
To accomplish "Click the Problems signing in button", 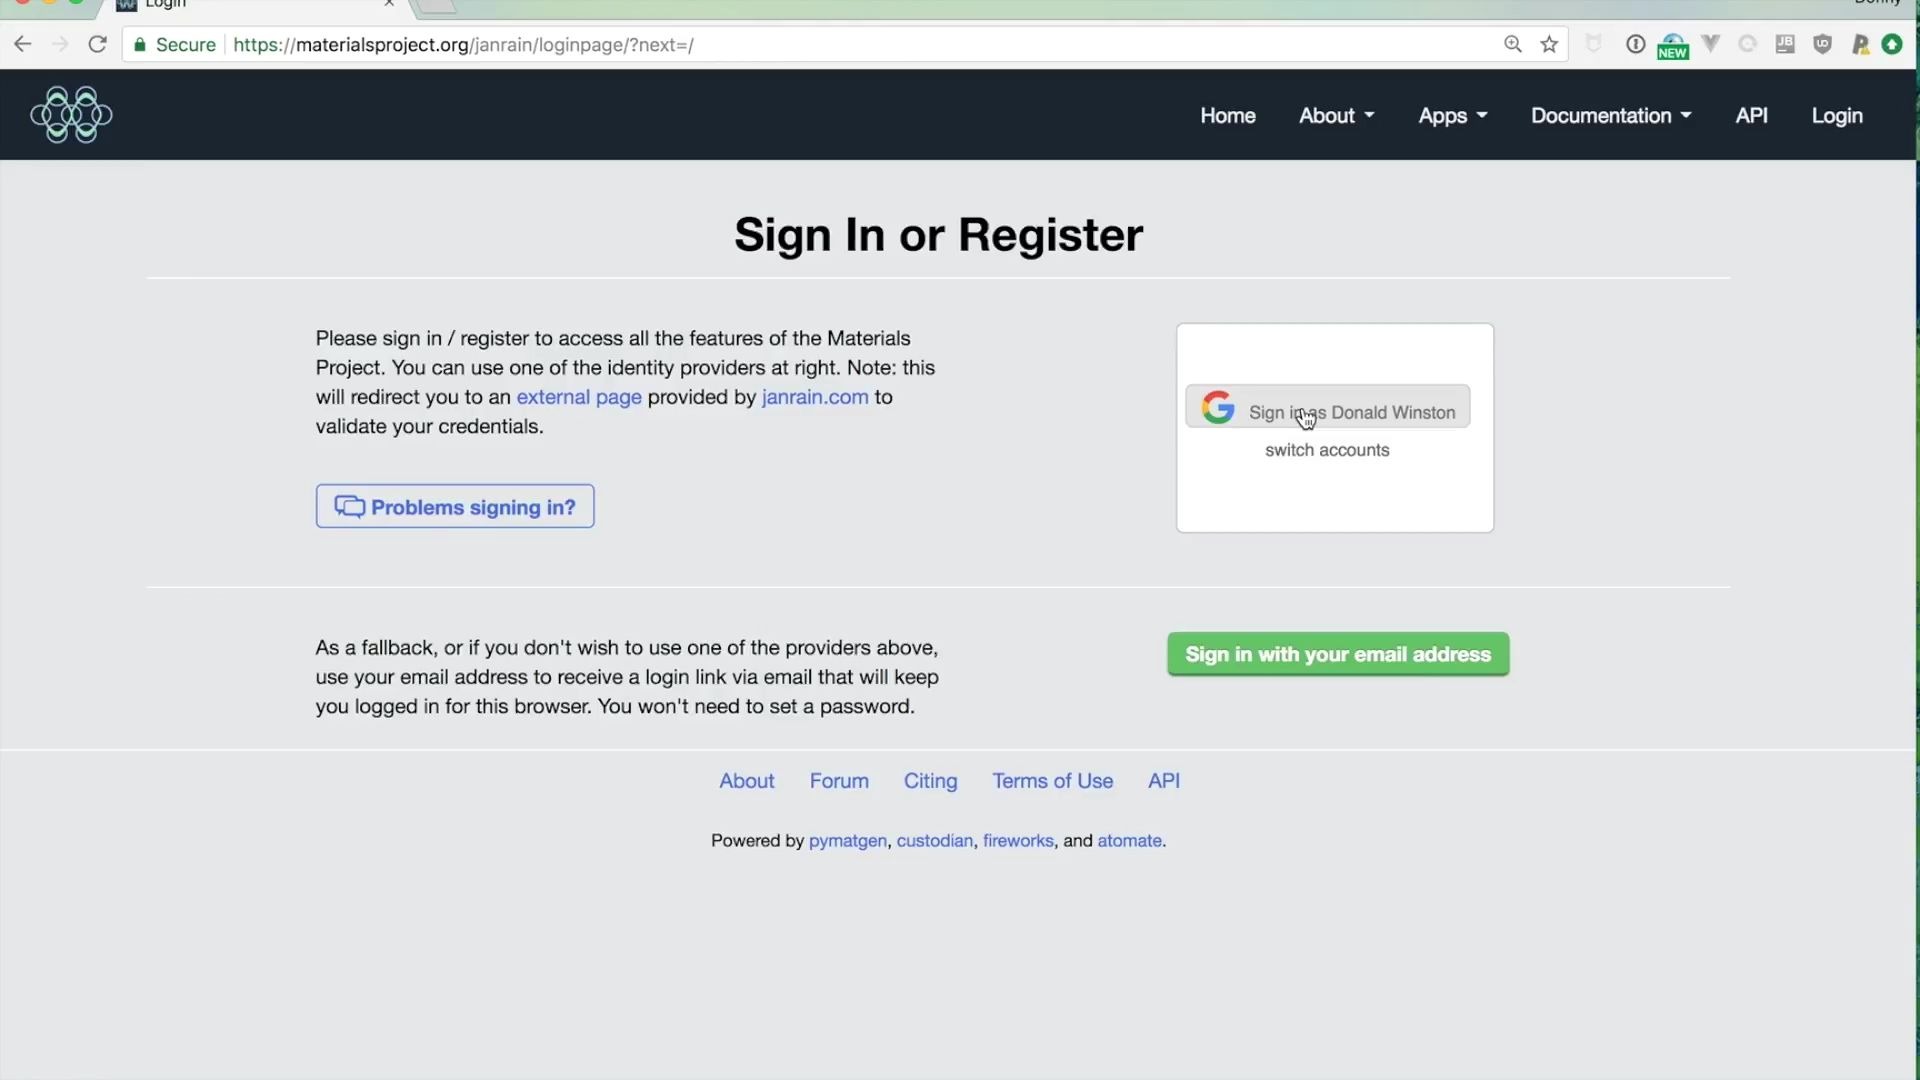I will pyautogui.click(x=454, y=506).
